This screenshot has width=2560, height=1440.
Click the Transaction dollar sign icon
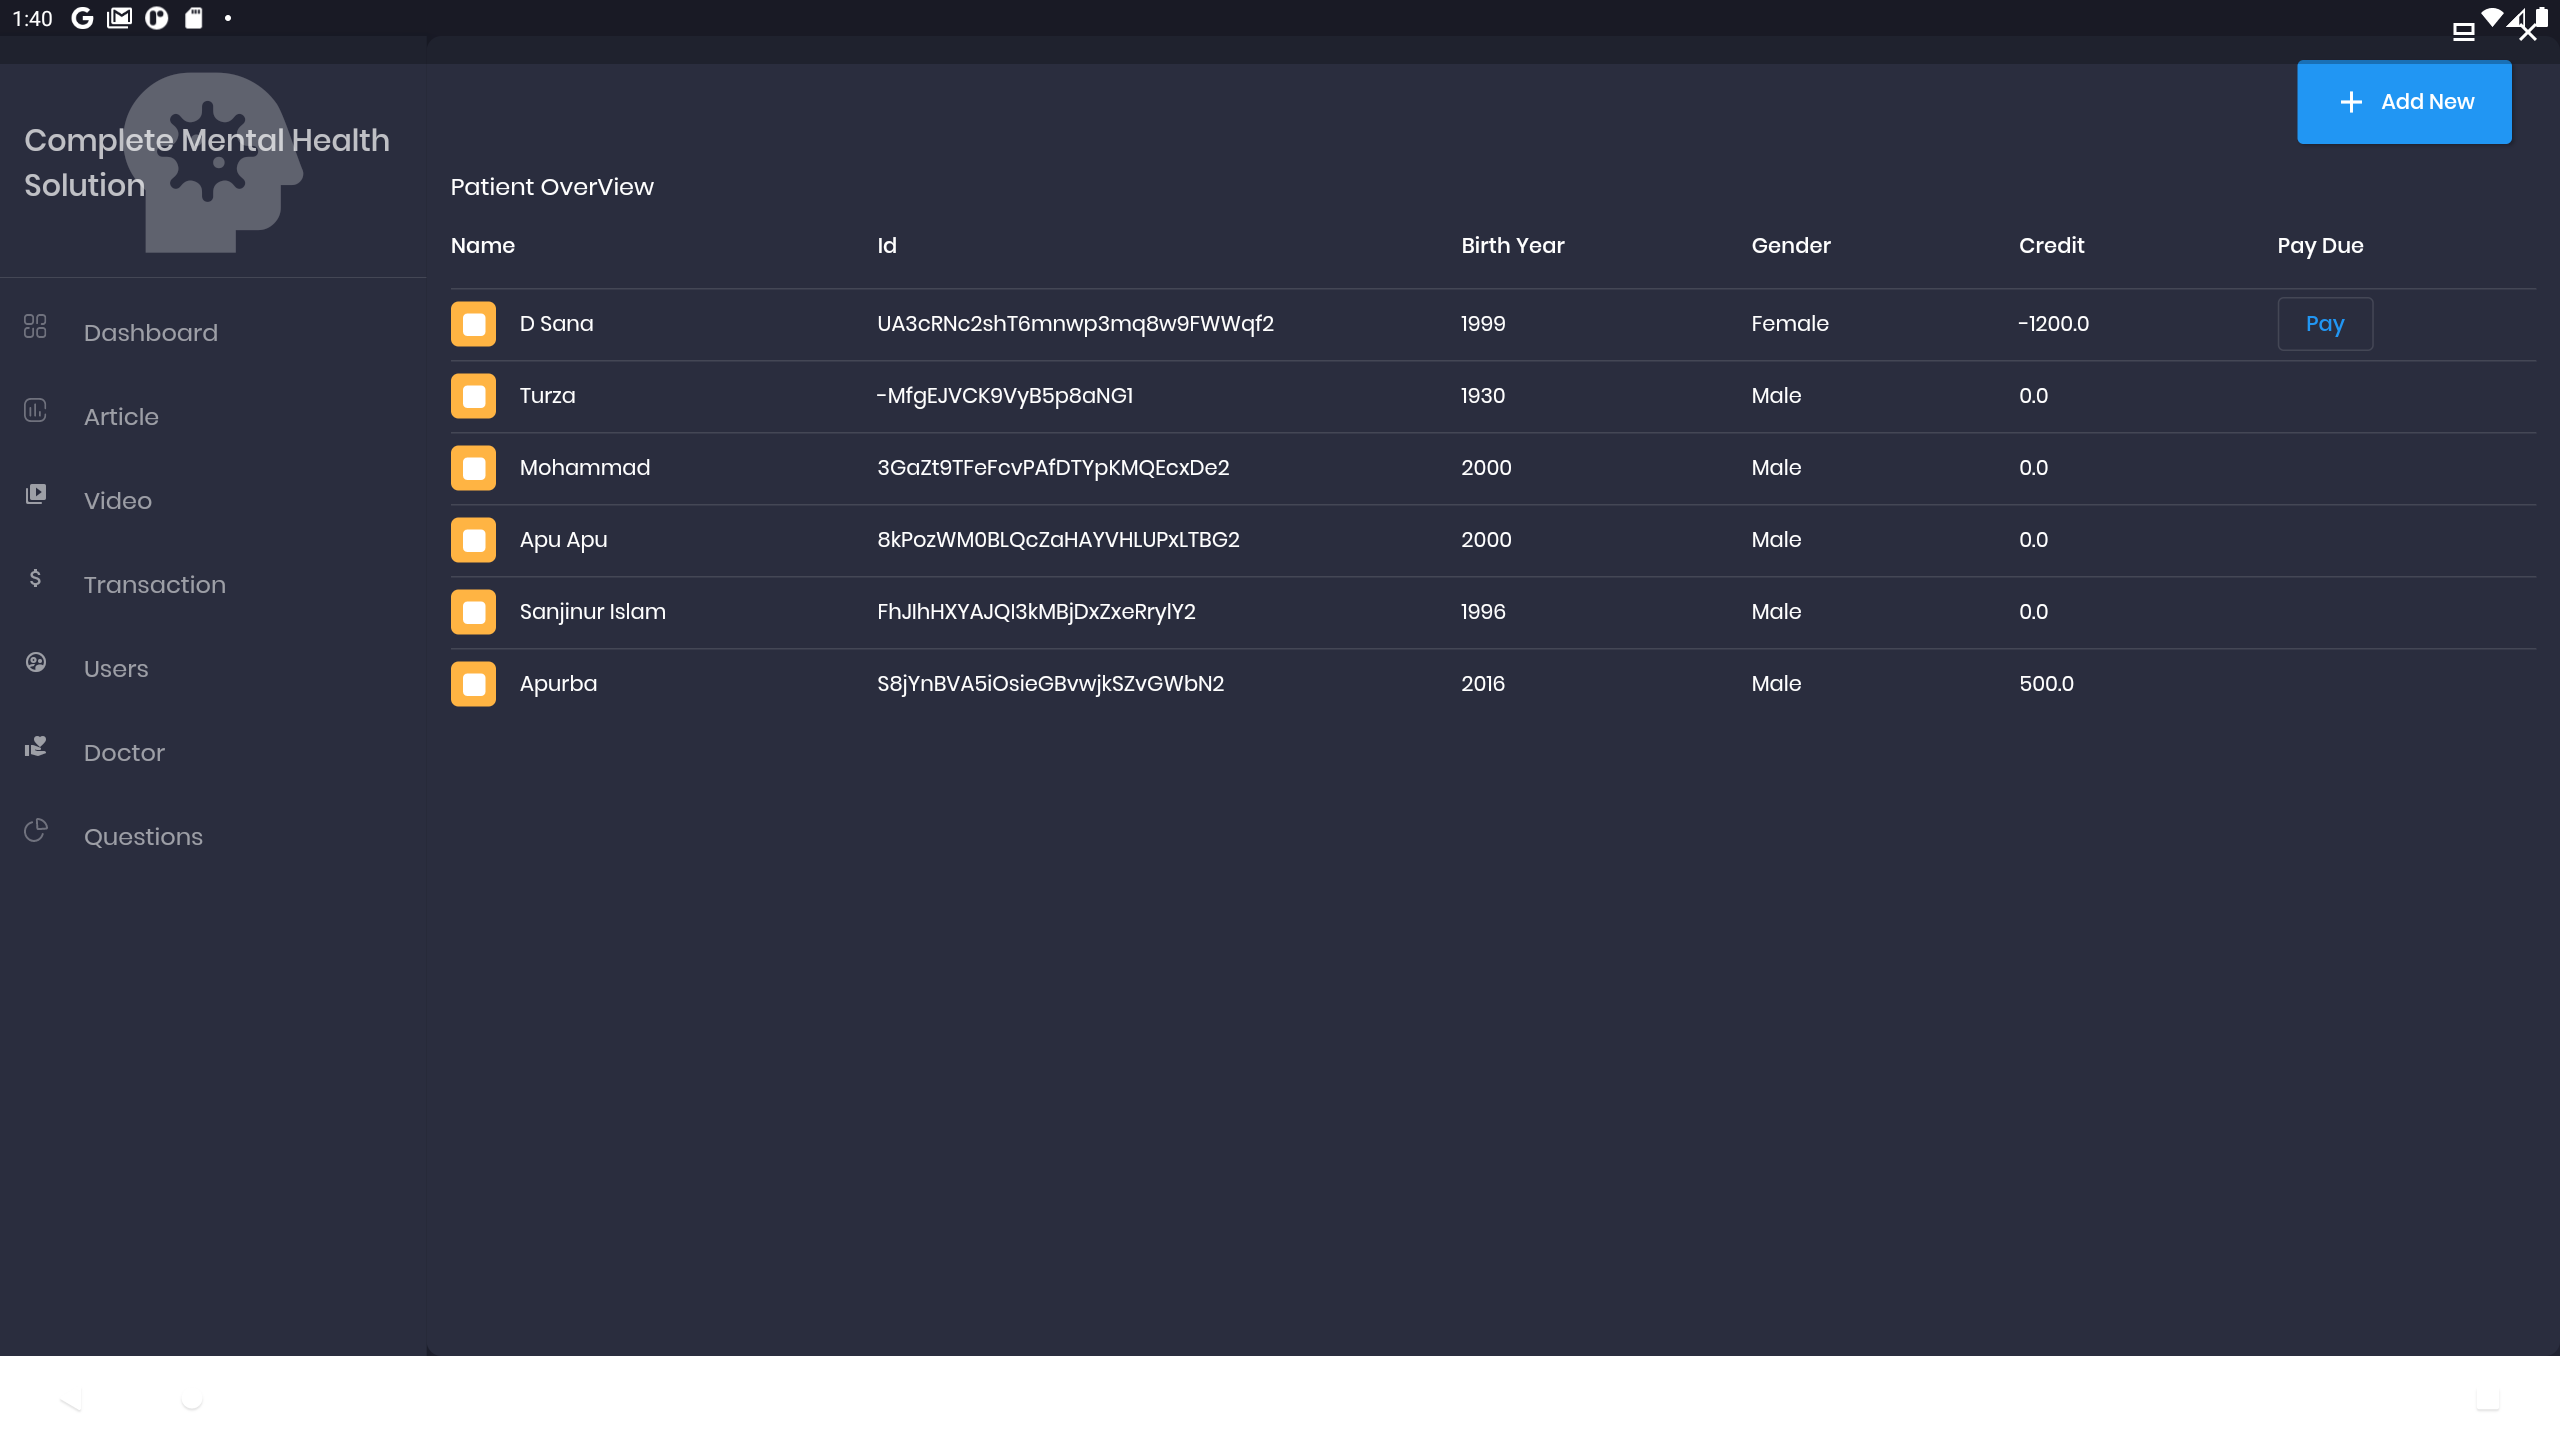[35, 578]
